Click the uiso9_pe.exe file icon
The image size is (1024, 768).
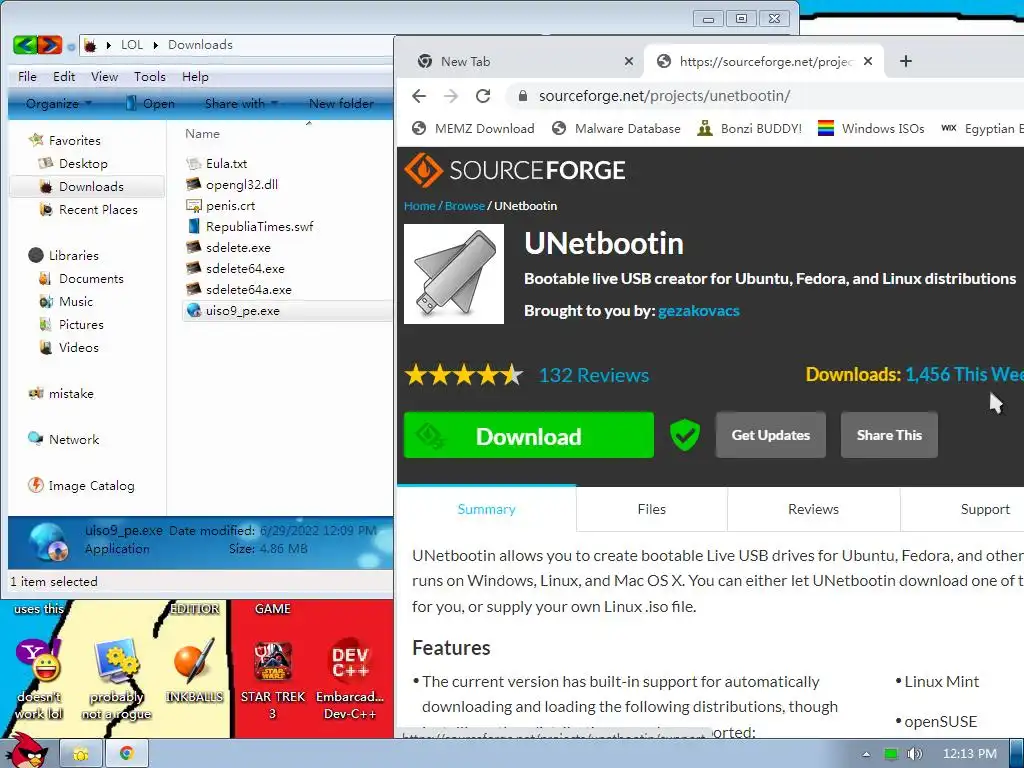193,310
